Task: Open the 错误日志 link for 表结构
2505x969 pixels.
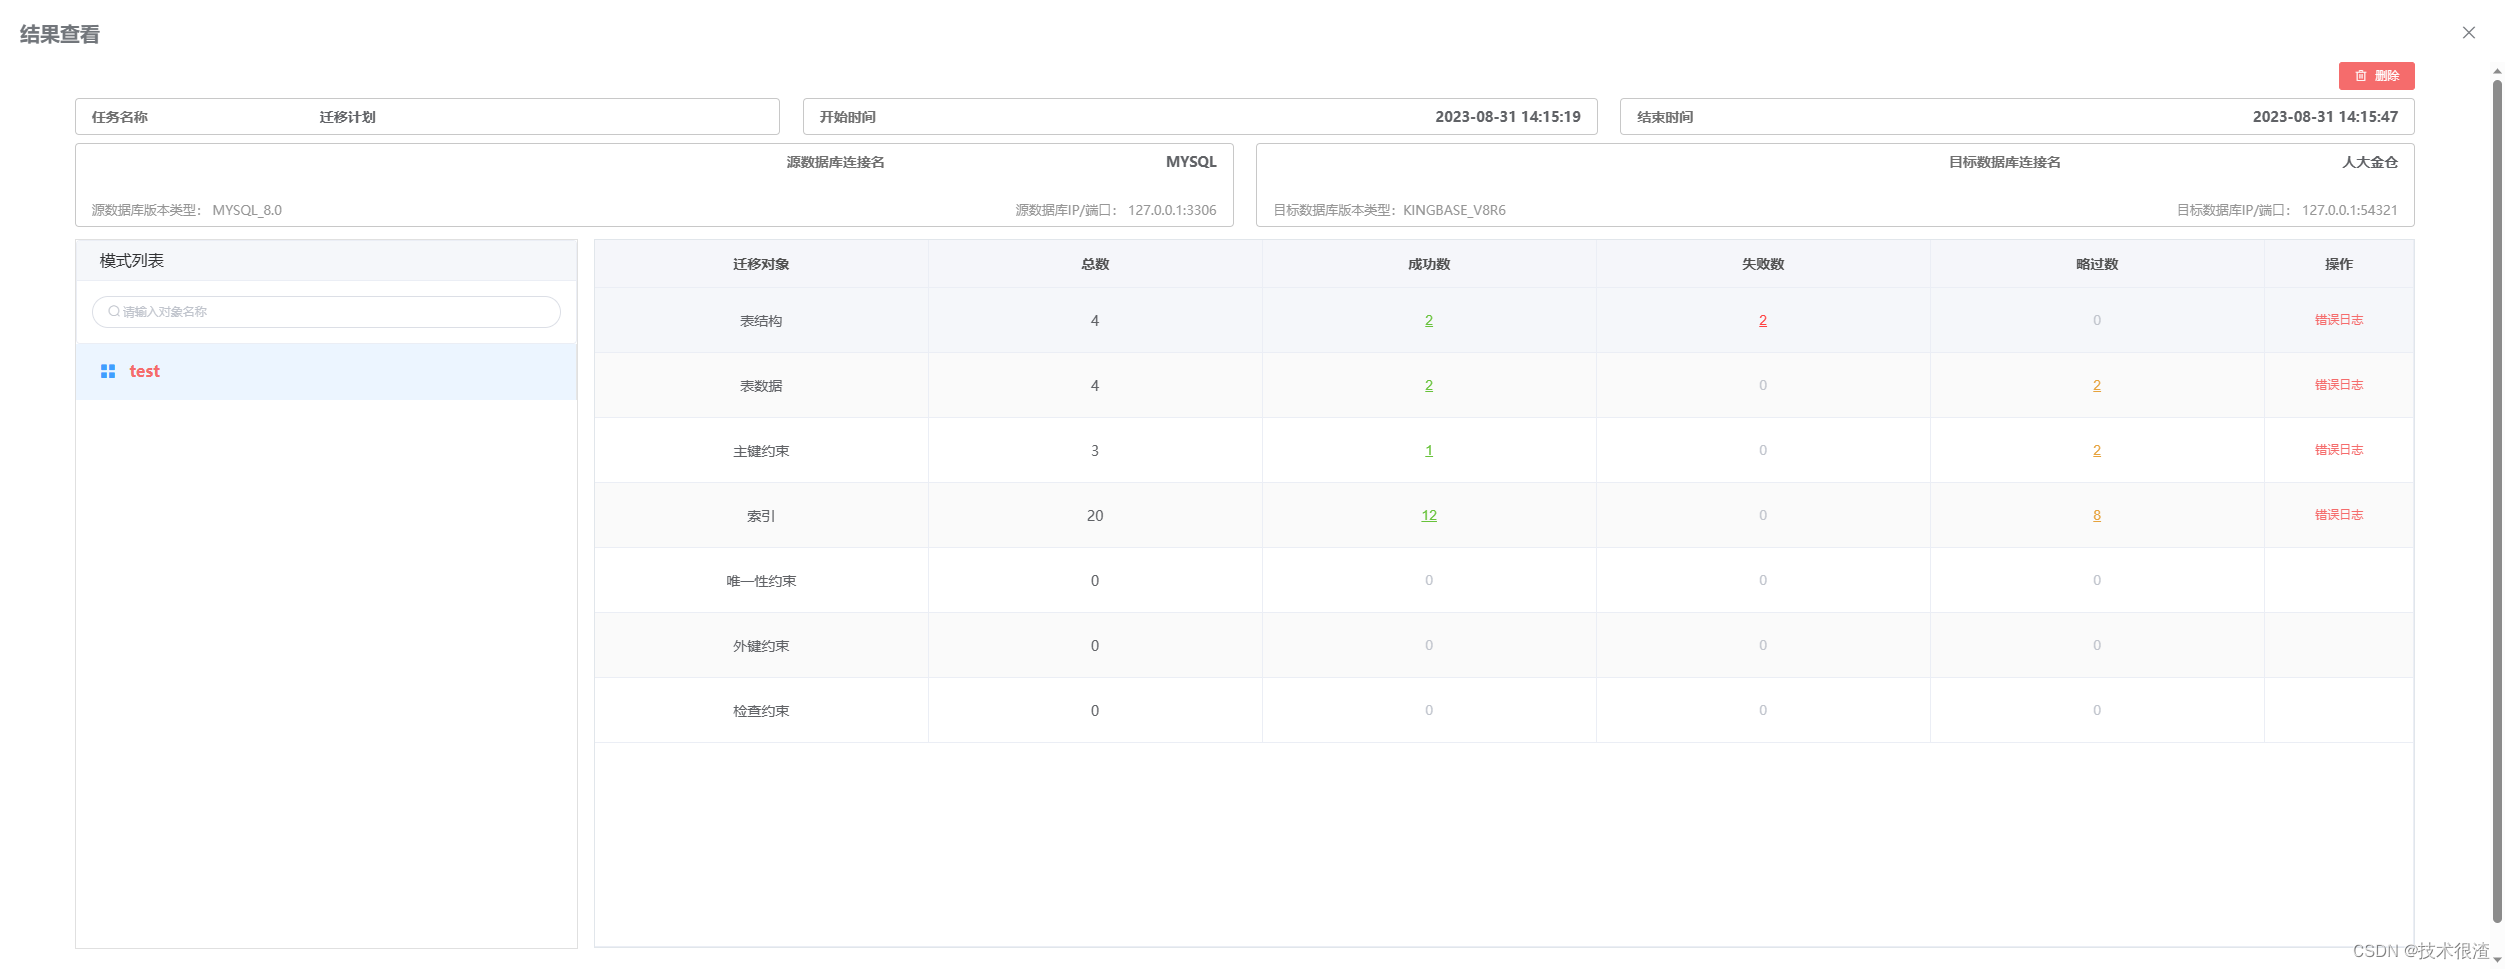Action: (2338, 320)
